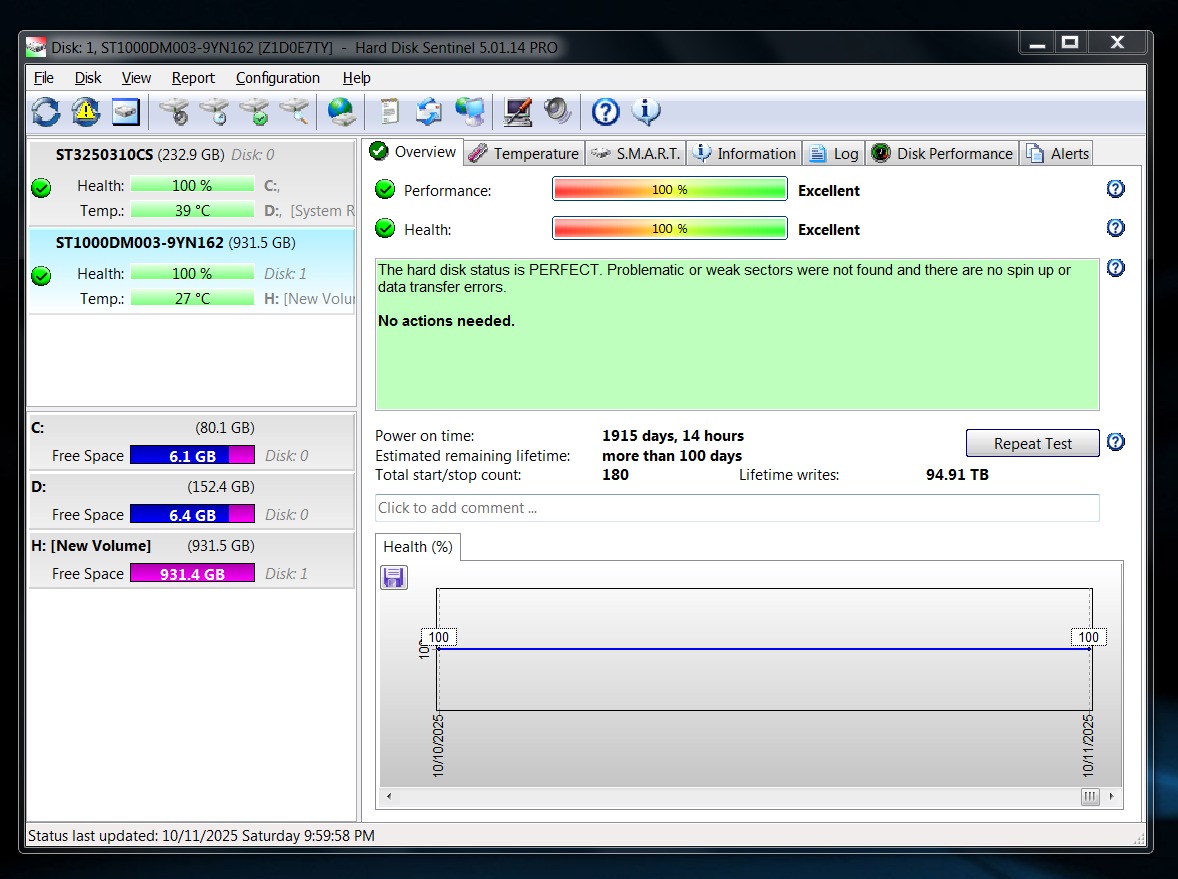1178x879 pixels.
Task: Click the speaker sound toolbar icon
Action: (557, 111)
